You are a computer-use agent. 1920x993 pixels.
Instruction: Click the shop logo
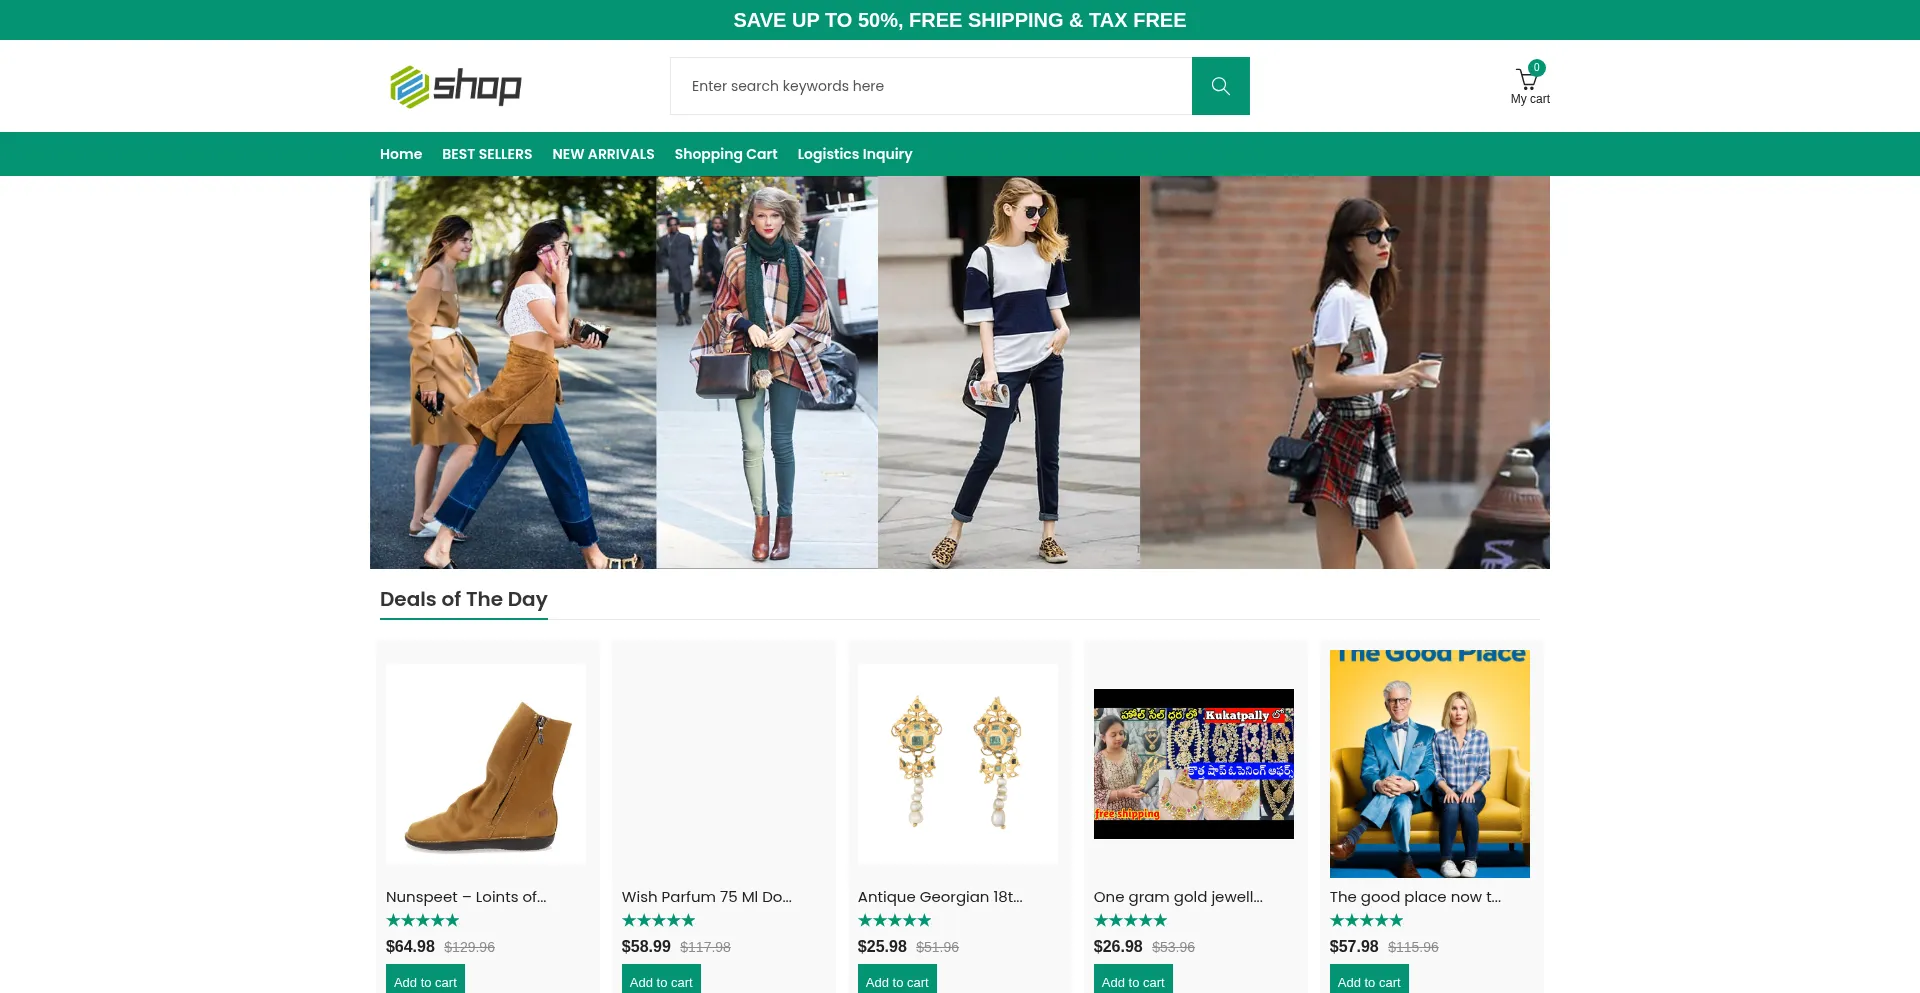(x=456, y=86)
